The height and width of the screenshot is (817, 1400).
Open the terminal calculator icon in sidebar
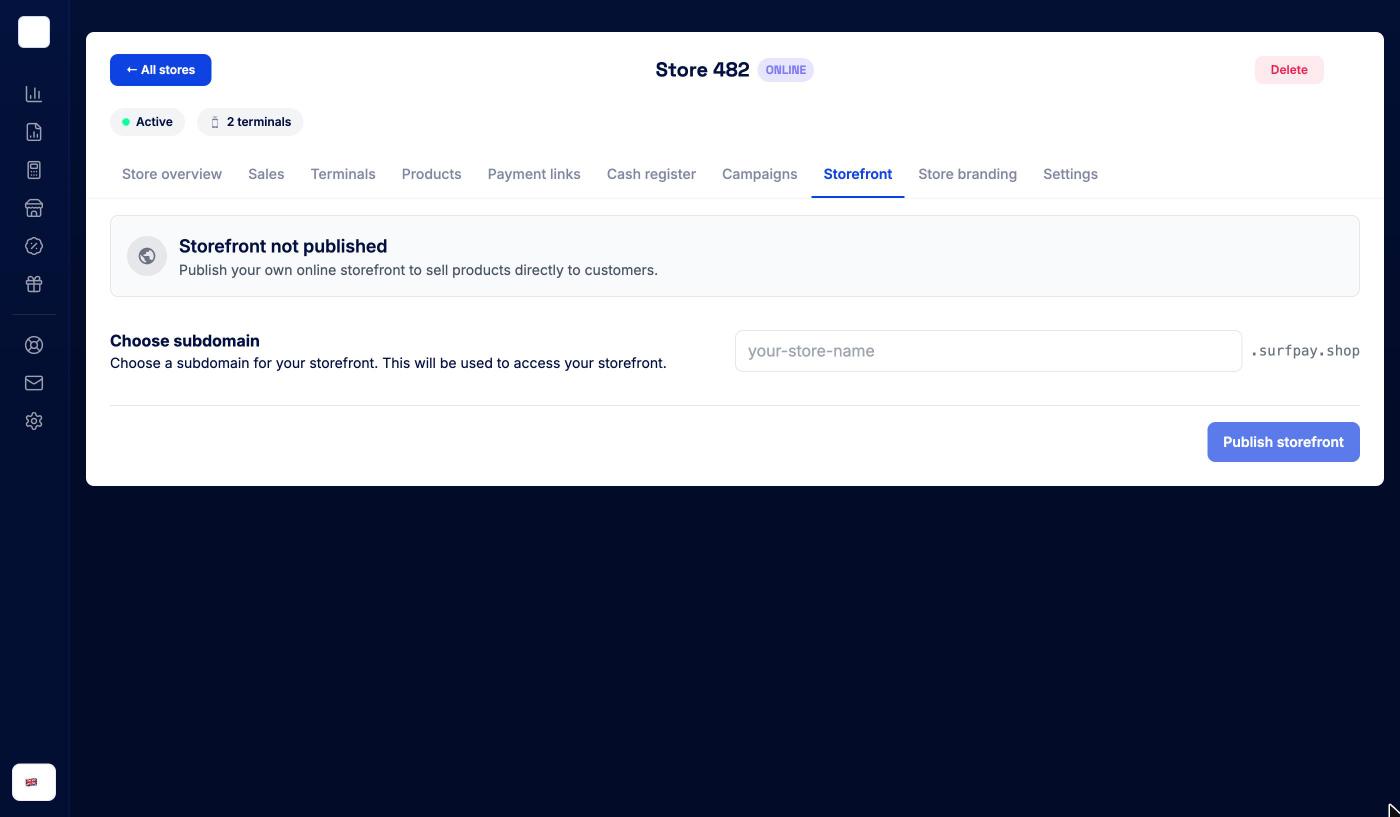click(34, 170)
